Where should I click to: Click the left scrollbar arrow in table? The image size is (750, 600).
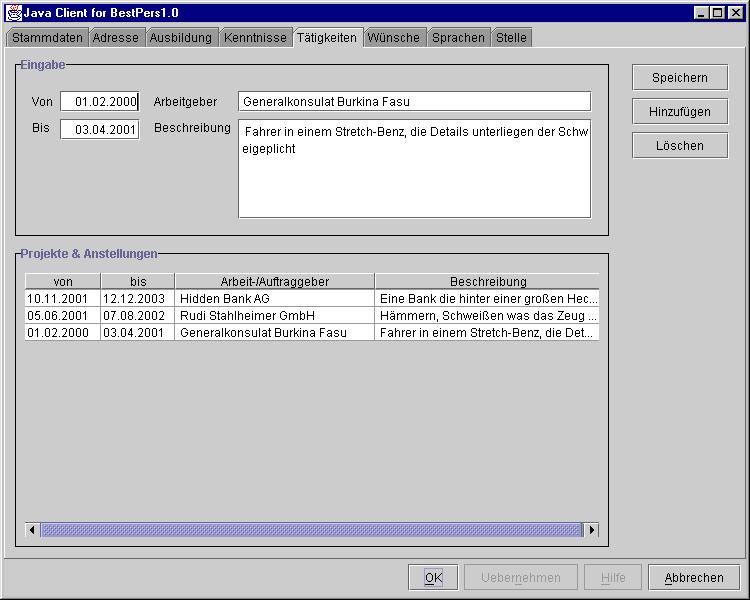tap(32, 530)
